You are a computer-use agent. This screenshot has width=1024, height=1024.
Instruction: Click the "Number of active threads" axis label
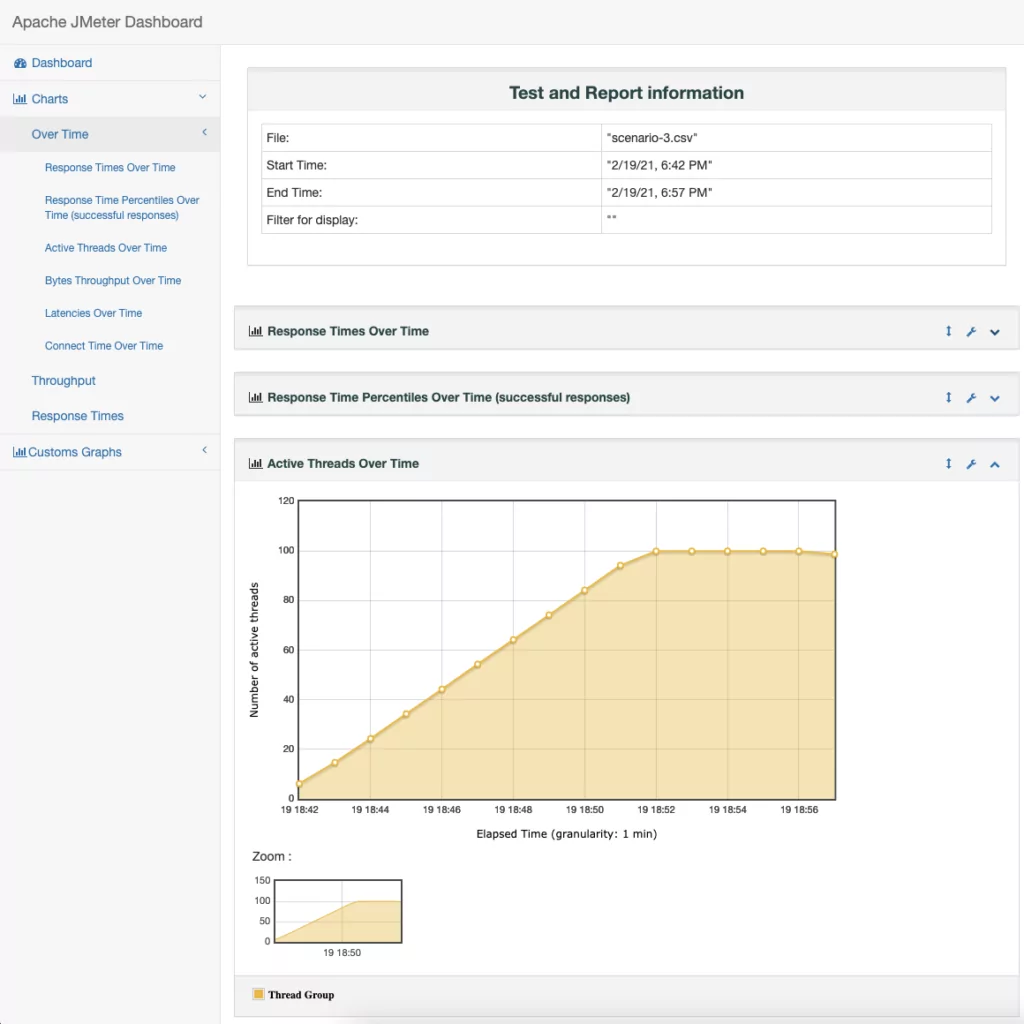point(254,650)
